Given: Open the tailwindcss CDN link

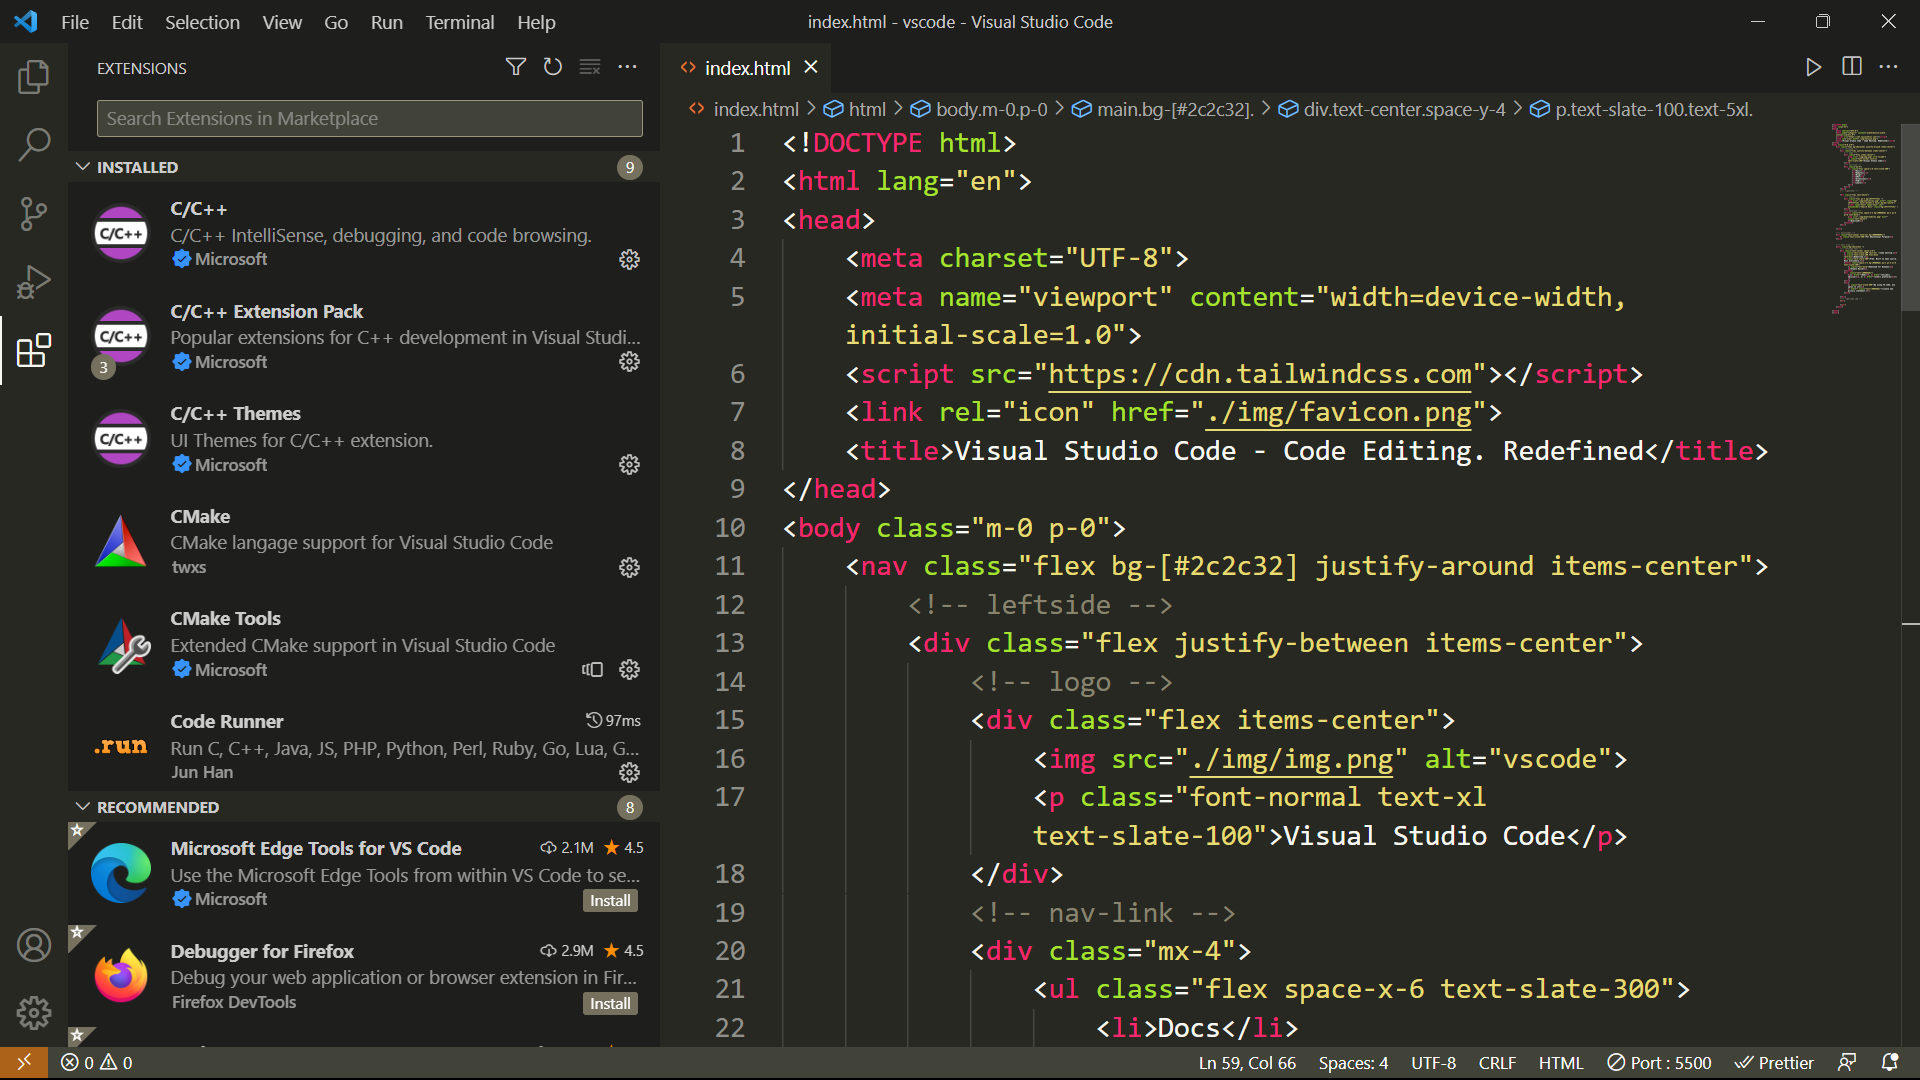Looking at the screenshot, I should (1260, 374).
